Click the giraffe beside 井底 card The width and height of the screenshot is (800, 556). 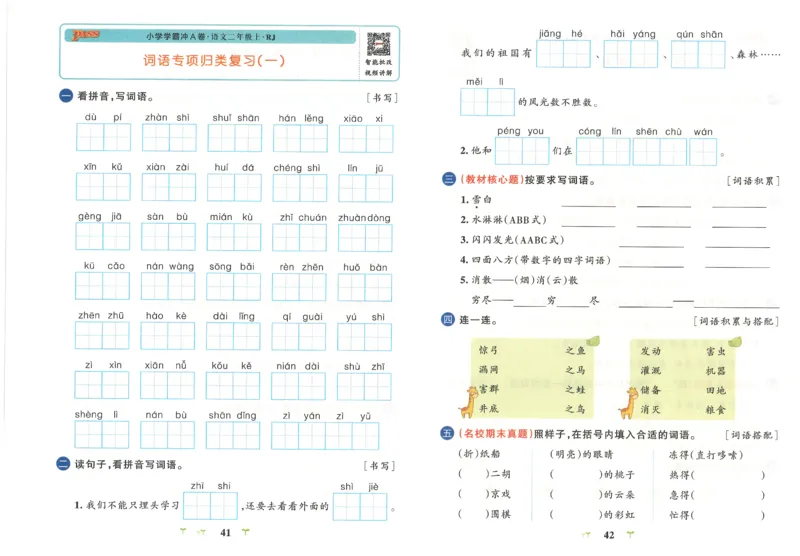click(468, 402)
